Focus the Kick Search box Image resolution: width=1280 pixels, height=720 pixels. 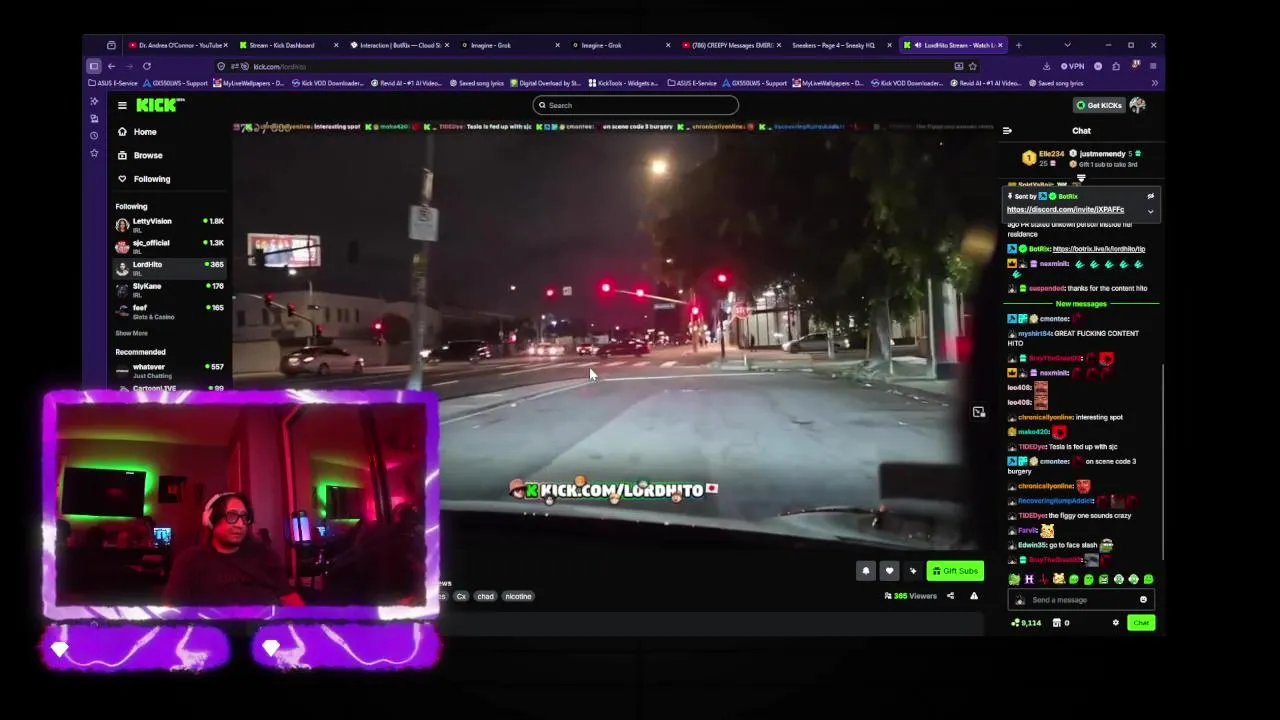click(636, 105)
